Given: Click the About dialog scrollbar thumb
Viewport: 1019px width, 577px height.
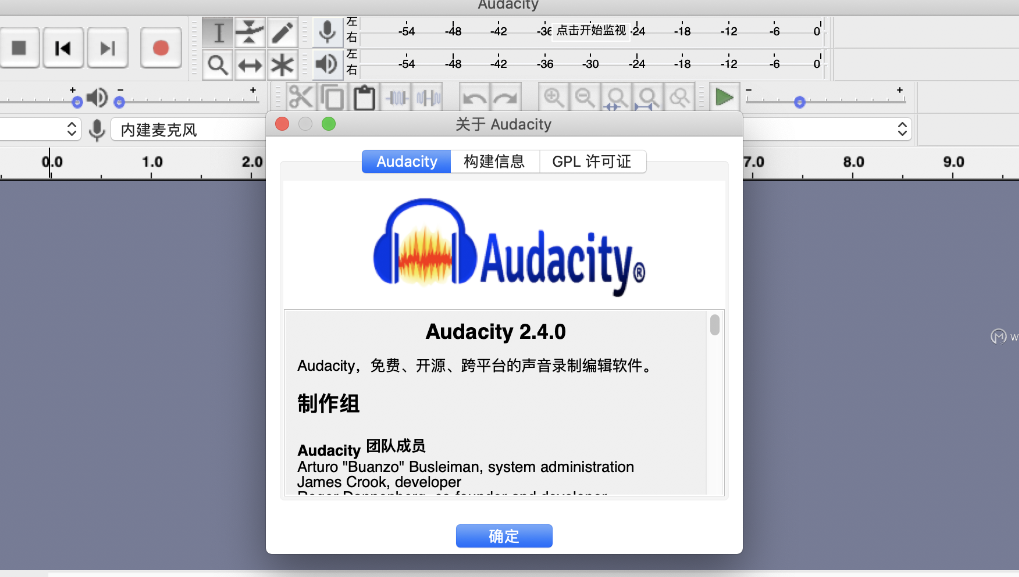Looking at the screenshot, I should (715, 324).
